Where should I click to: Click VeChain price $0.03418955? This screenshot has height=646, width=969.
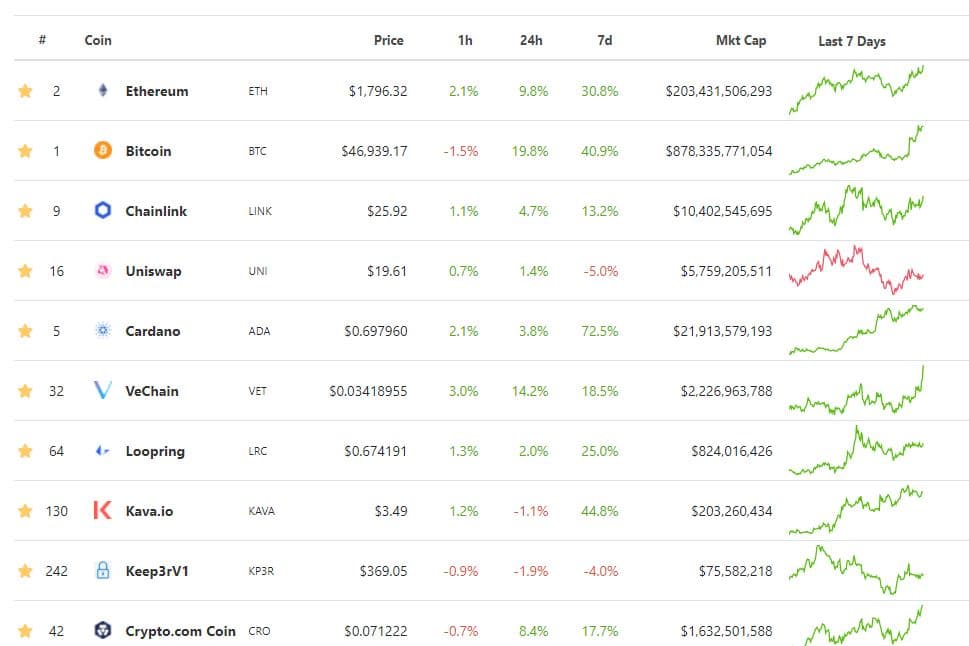click(x=368, y=391)
